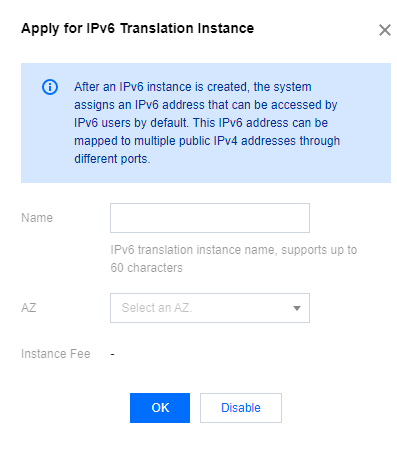Click the dialog title text

pyautogui.click(x=137, y=29)
